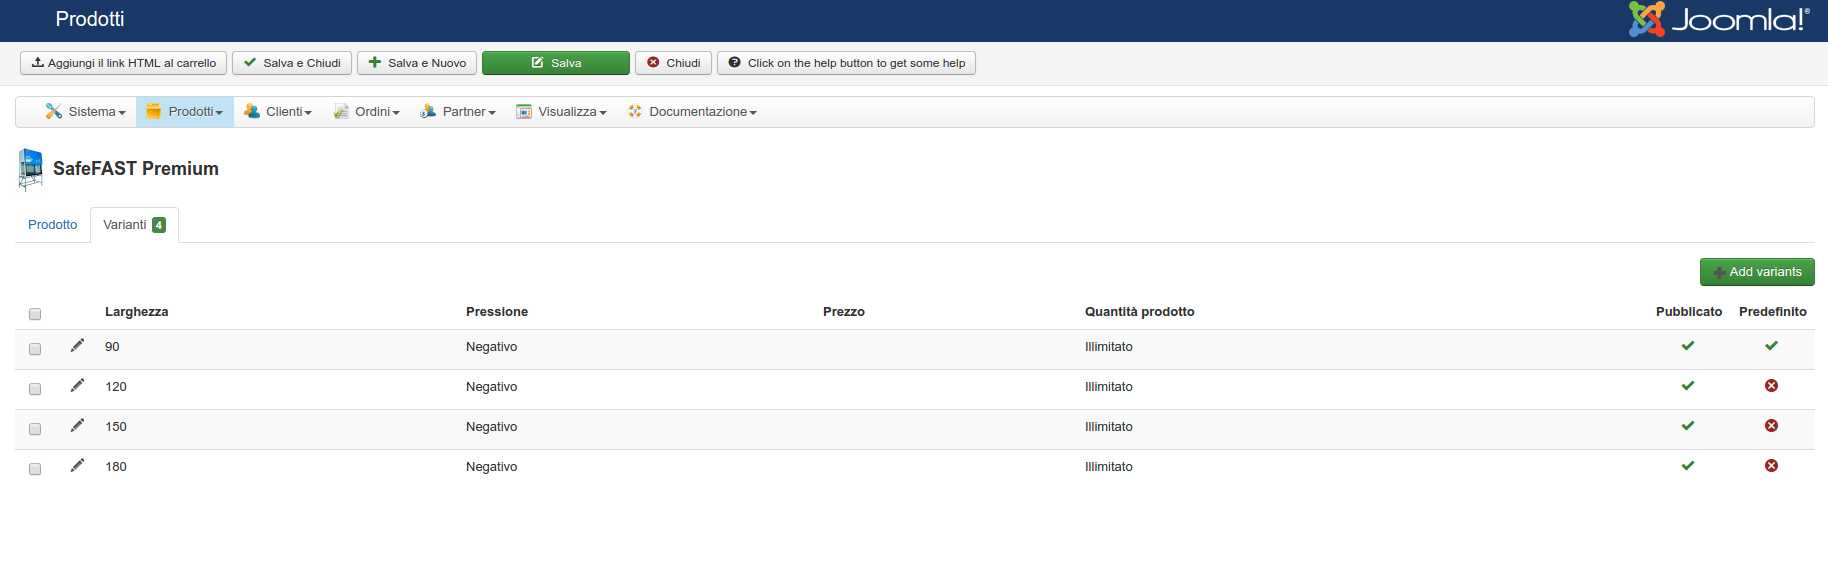Click the Prezzo column header
1828x571 pixels.
(844, 312)
